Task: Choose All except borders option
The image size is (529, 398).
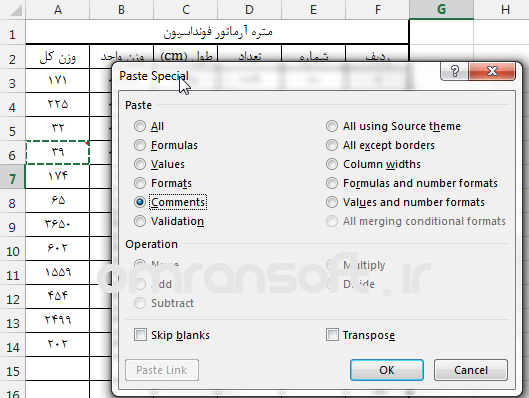Action: pos(332,145)
